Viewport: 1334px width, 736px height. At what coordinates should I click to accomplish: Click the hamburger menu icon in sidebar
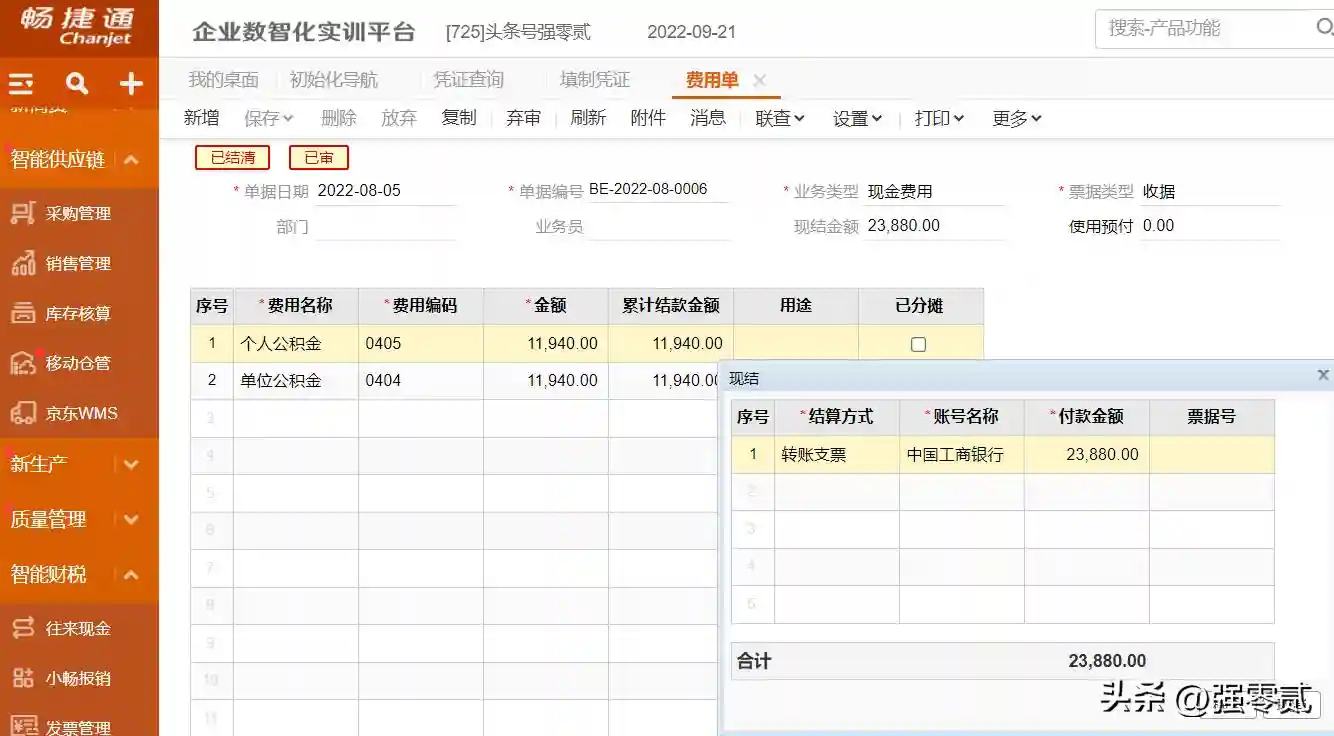(21, 83)
